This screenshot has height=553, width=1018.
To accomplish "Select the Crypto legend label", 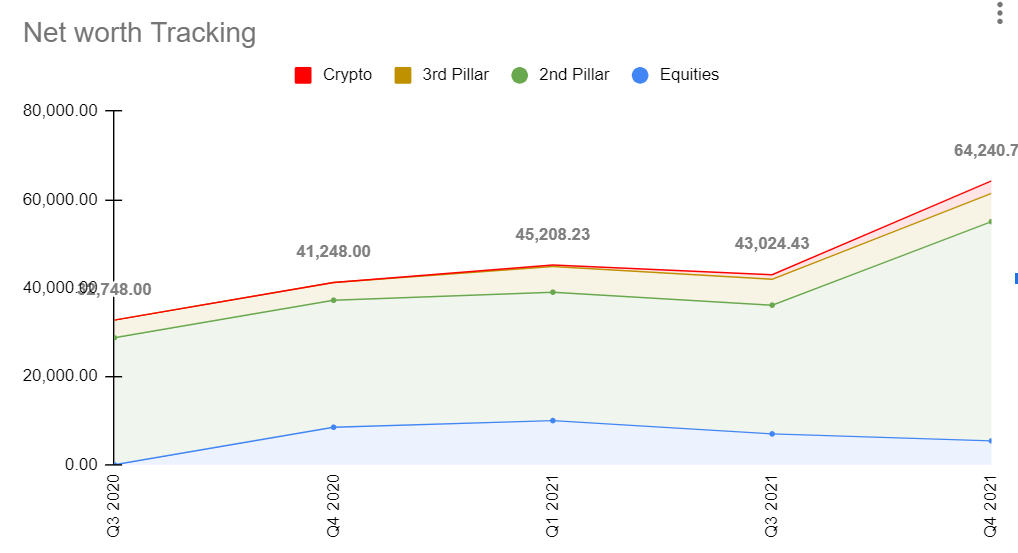I will 347,75.
